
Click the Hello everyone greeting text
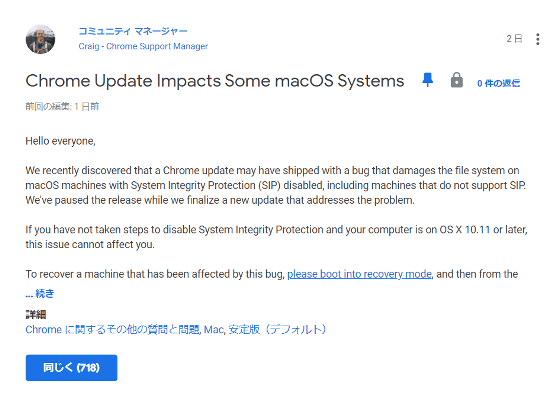coord(60,141)
